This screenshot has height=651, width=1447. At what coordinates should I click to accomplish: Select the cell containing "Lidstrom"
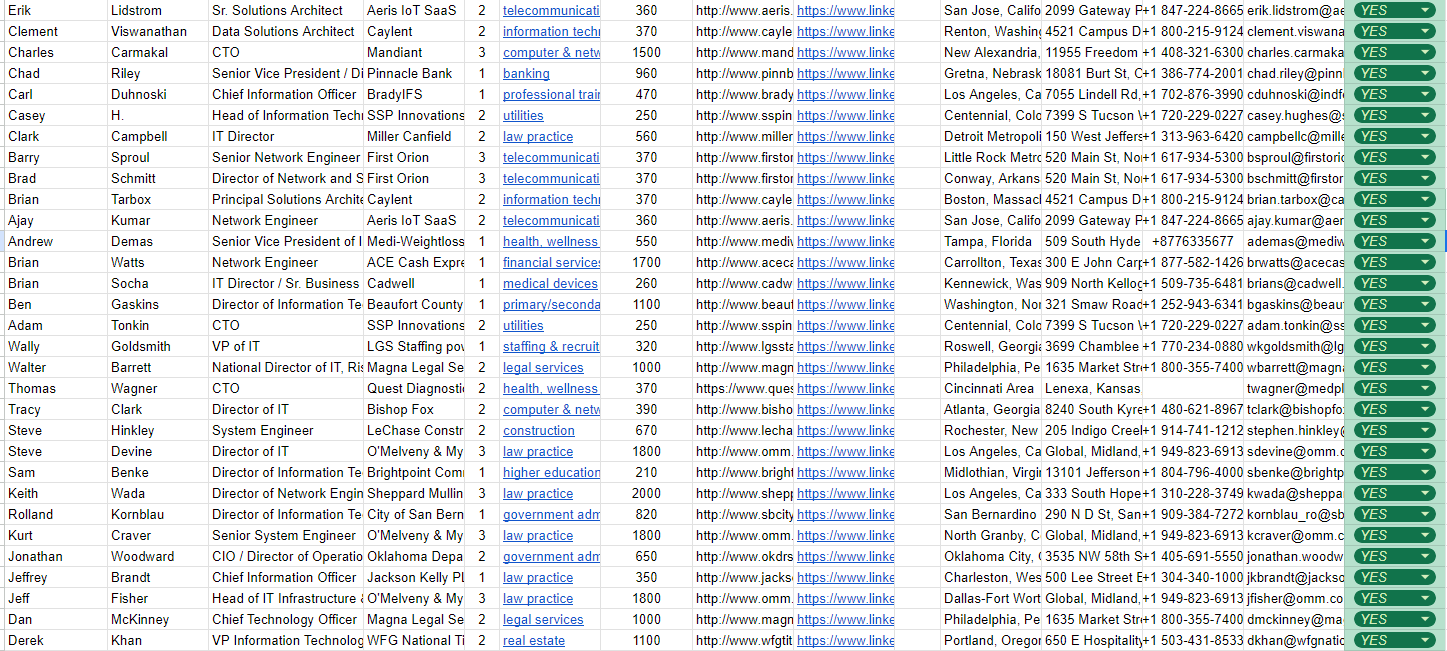click(158, 10)
